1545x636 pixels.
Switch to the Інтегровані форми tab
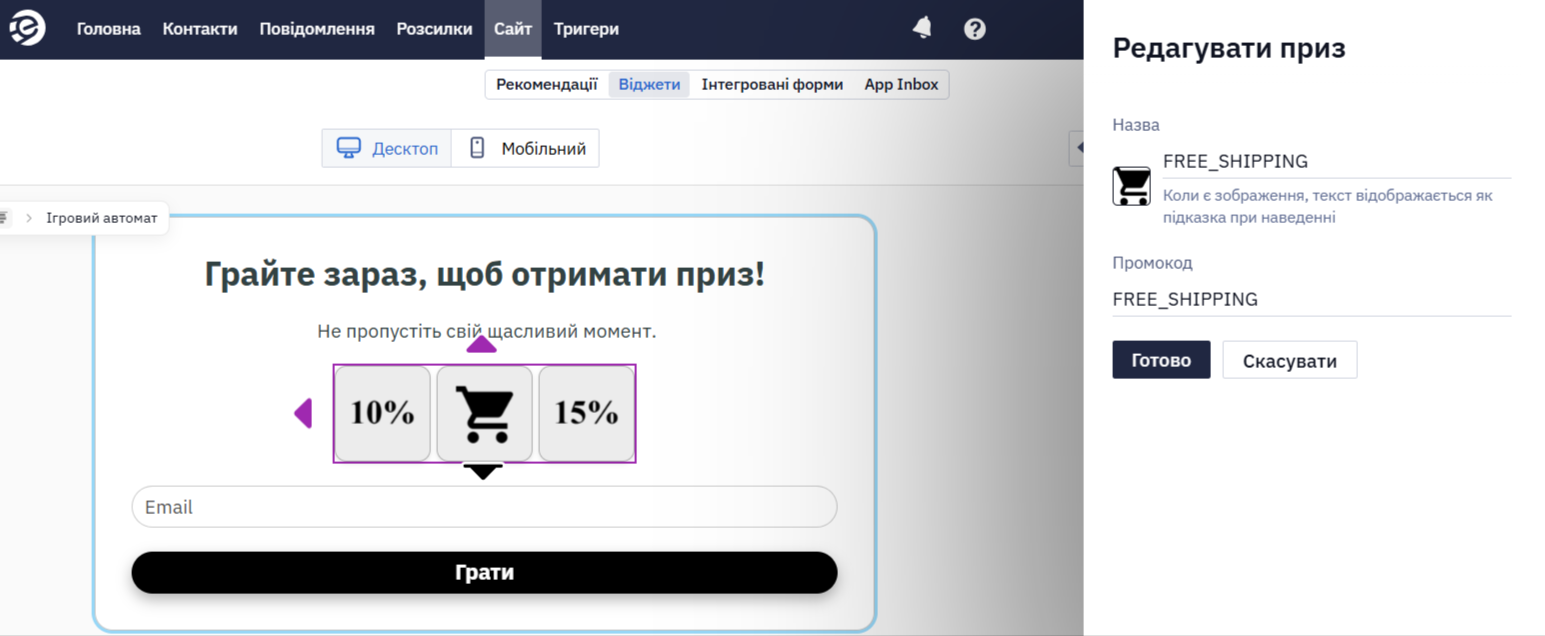pos(772,85)
